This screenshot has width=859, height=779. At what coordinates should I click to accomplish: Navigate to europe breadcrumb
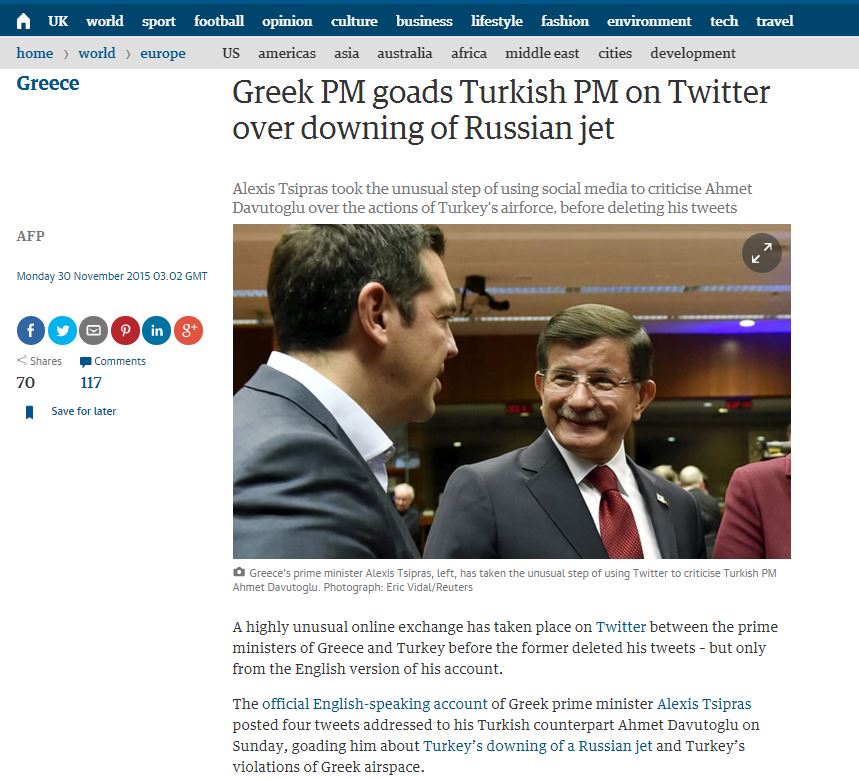(x=163, y=53)
